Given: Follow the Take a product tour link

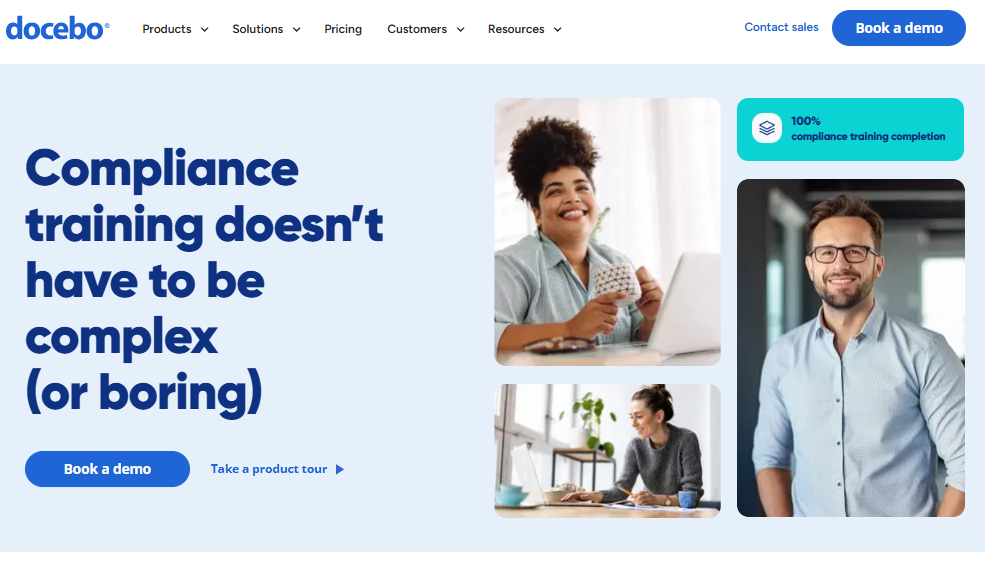Looking at the screenshot, I should 269,469.
